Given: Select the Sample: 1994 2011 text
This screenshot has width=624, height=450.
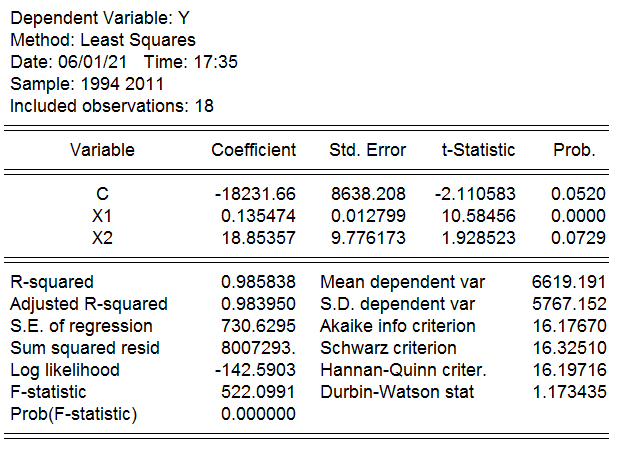Looking at the screenshot, I should pyautogui.click(x=87, y=84).
